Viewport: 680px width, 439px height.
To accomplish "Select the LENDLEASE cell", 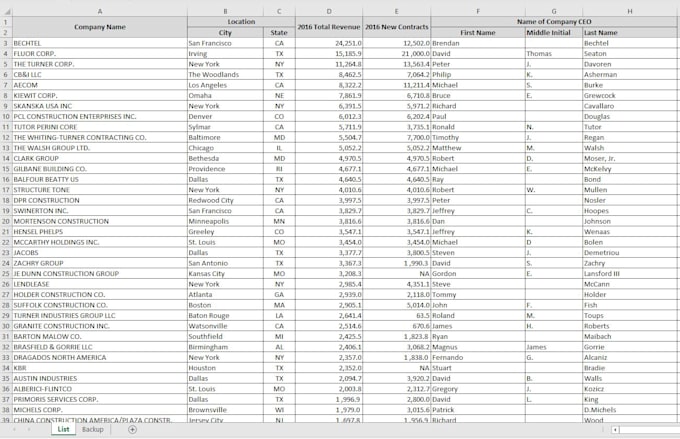I will (x=100, y=284).
